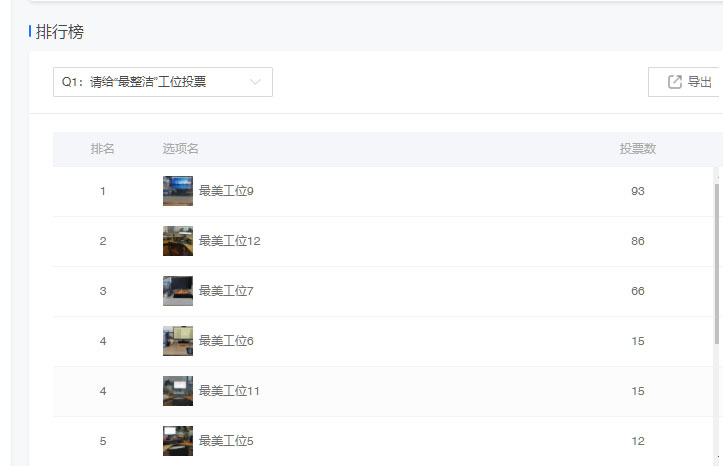The height and width of the screenshot is (466, 723).
Task: Click the vote count 93 for 最美工位9
Action: pyautogui.click(x=638, y=191)
